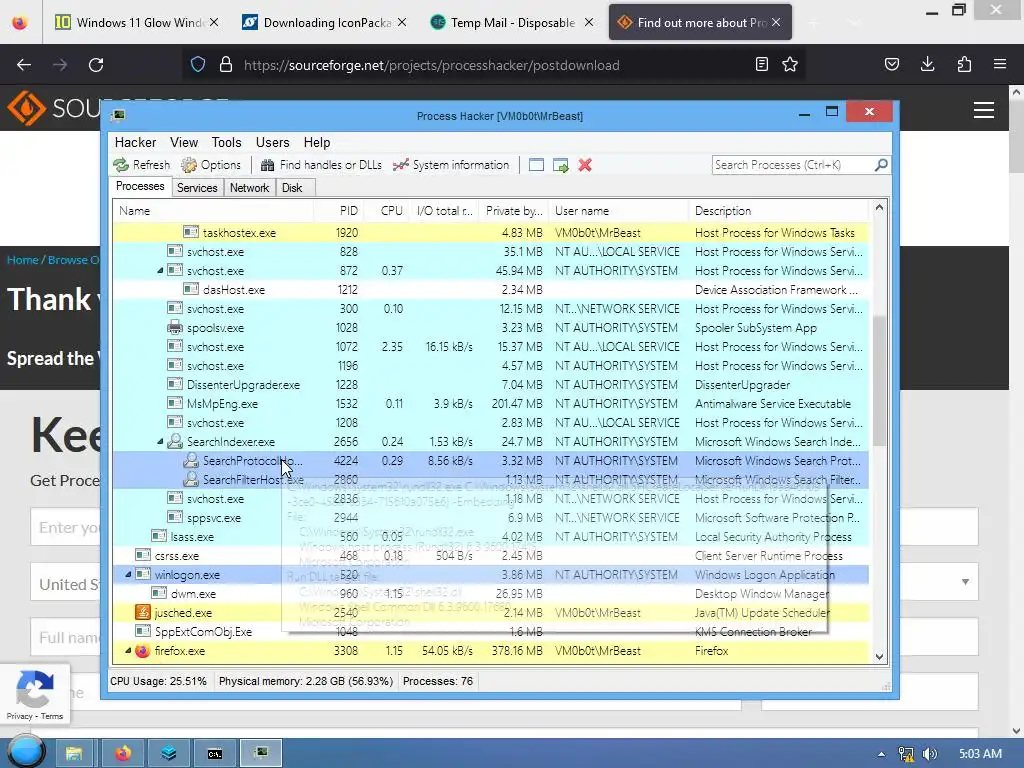Click process list scroll down arrow
The height and width of the screenshot is (768, 1024).
[x=879, y=656]
